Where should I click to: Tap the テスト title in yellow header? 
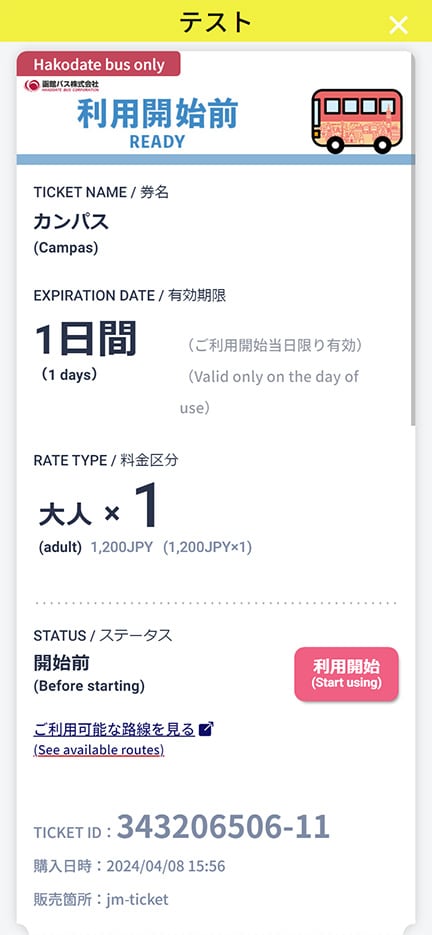[x=216, y=22]
